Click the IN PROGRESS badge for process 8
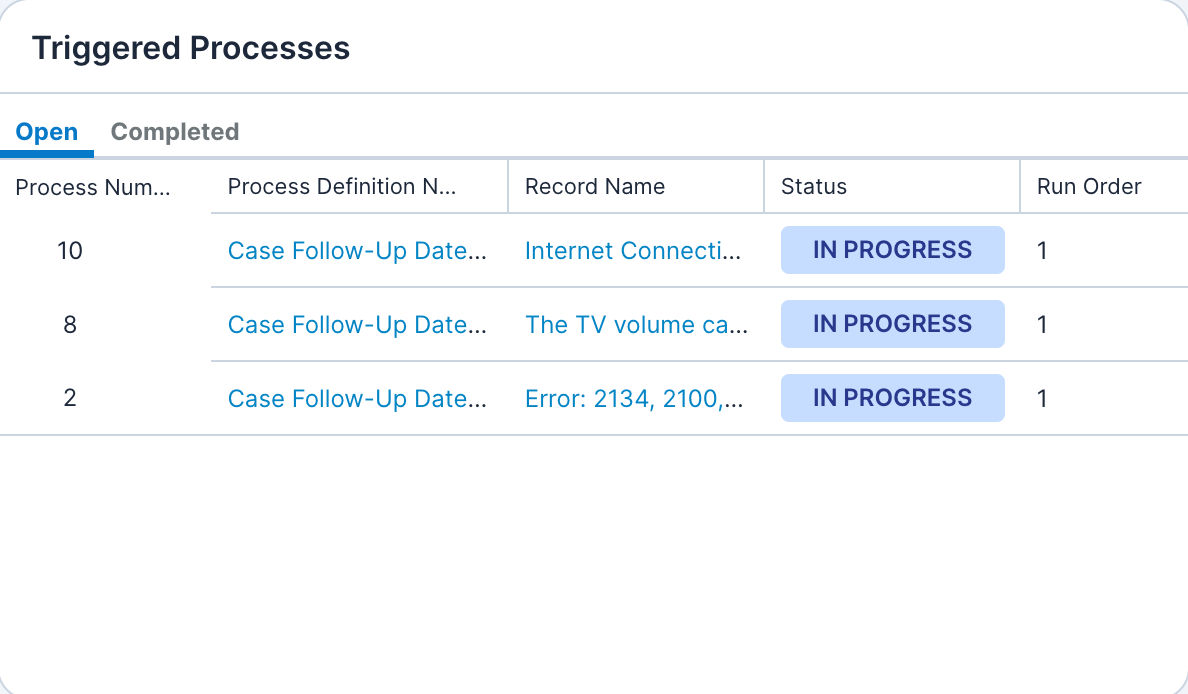Screen dimensions: 1188x694 [x=892, y=324]
